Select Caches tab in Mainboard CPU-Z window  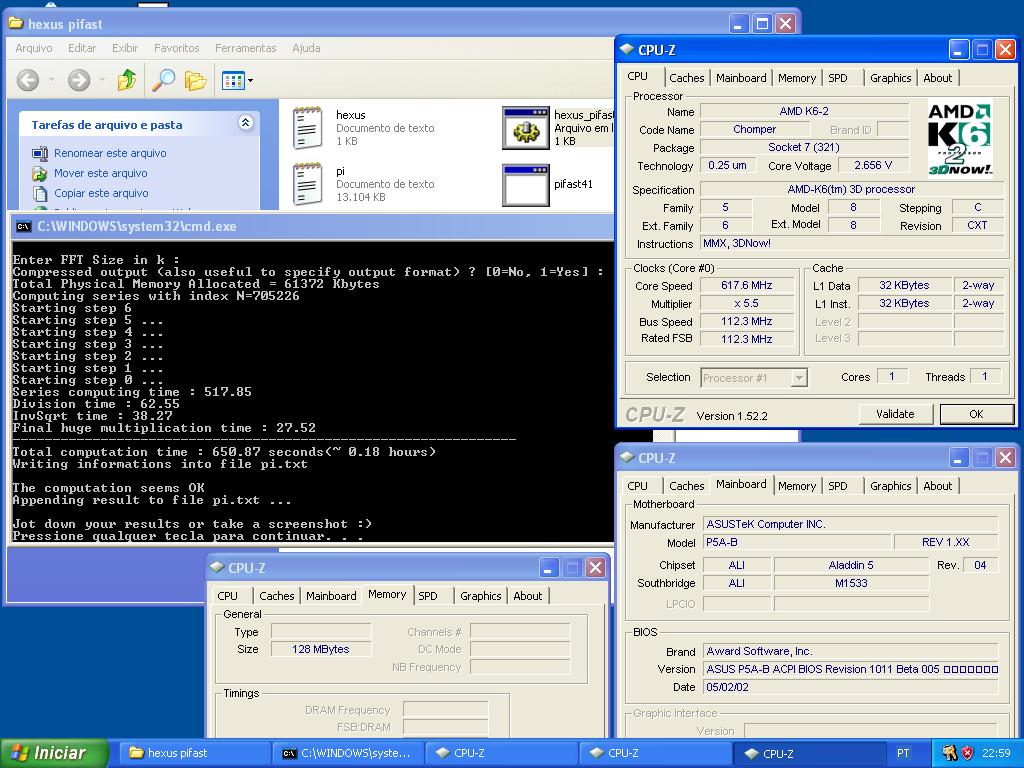coord(686,486)
